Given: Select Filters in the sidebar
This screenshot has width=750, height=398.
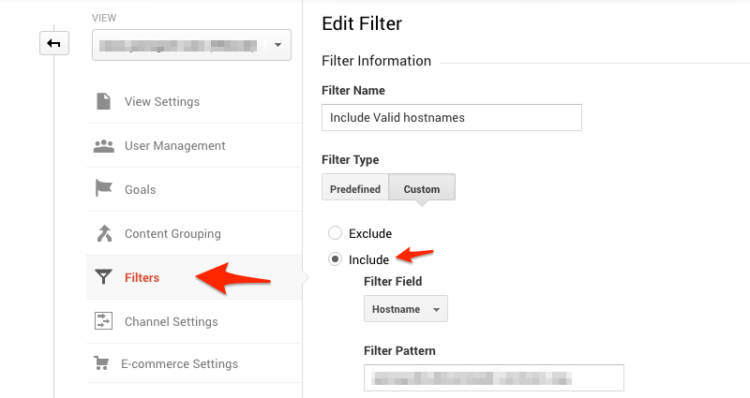Looking at the screenshot, I should 142,278.
